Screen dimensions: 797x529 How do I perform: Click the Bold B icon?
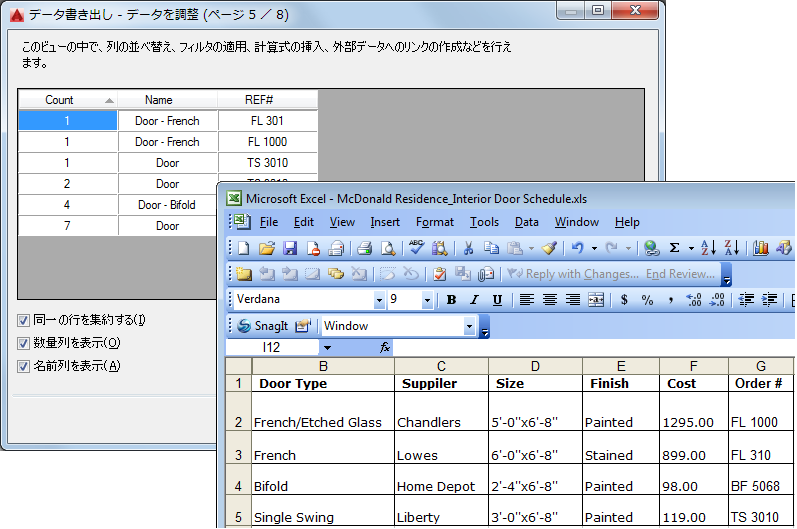coord(451,300)
